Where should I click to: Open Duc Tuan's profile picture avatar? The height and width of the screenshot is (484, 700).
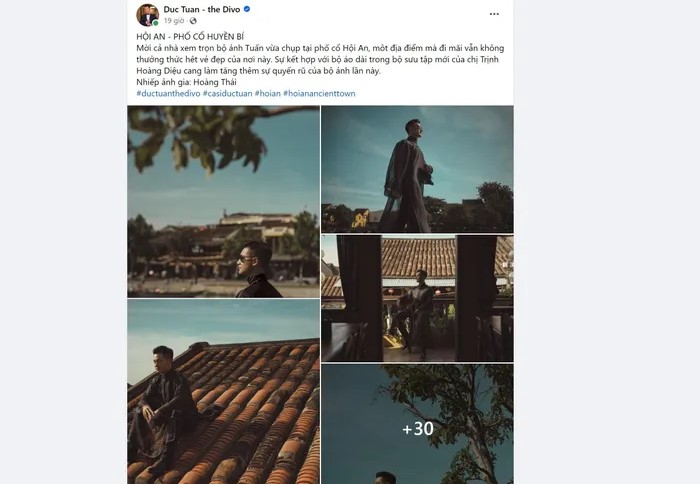(x=147, y=14)
